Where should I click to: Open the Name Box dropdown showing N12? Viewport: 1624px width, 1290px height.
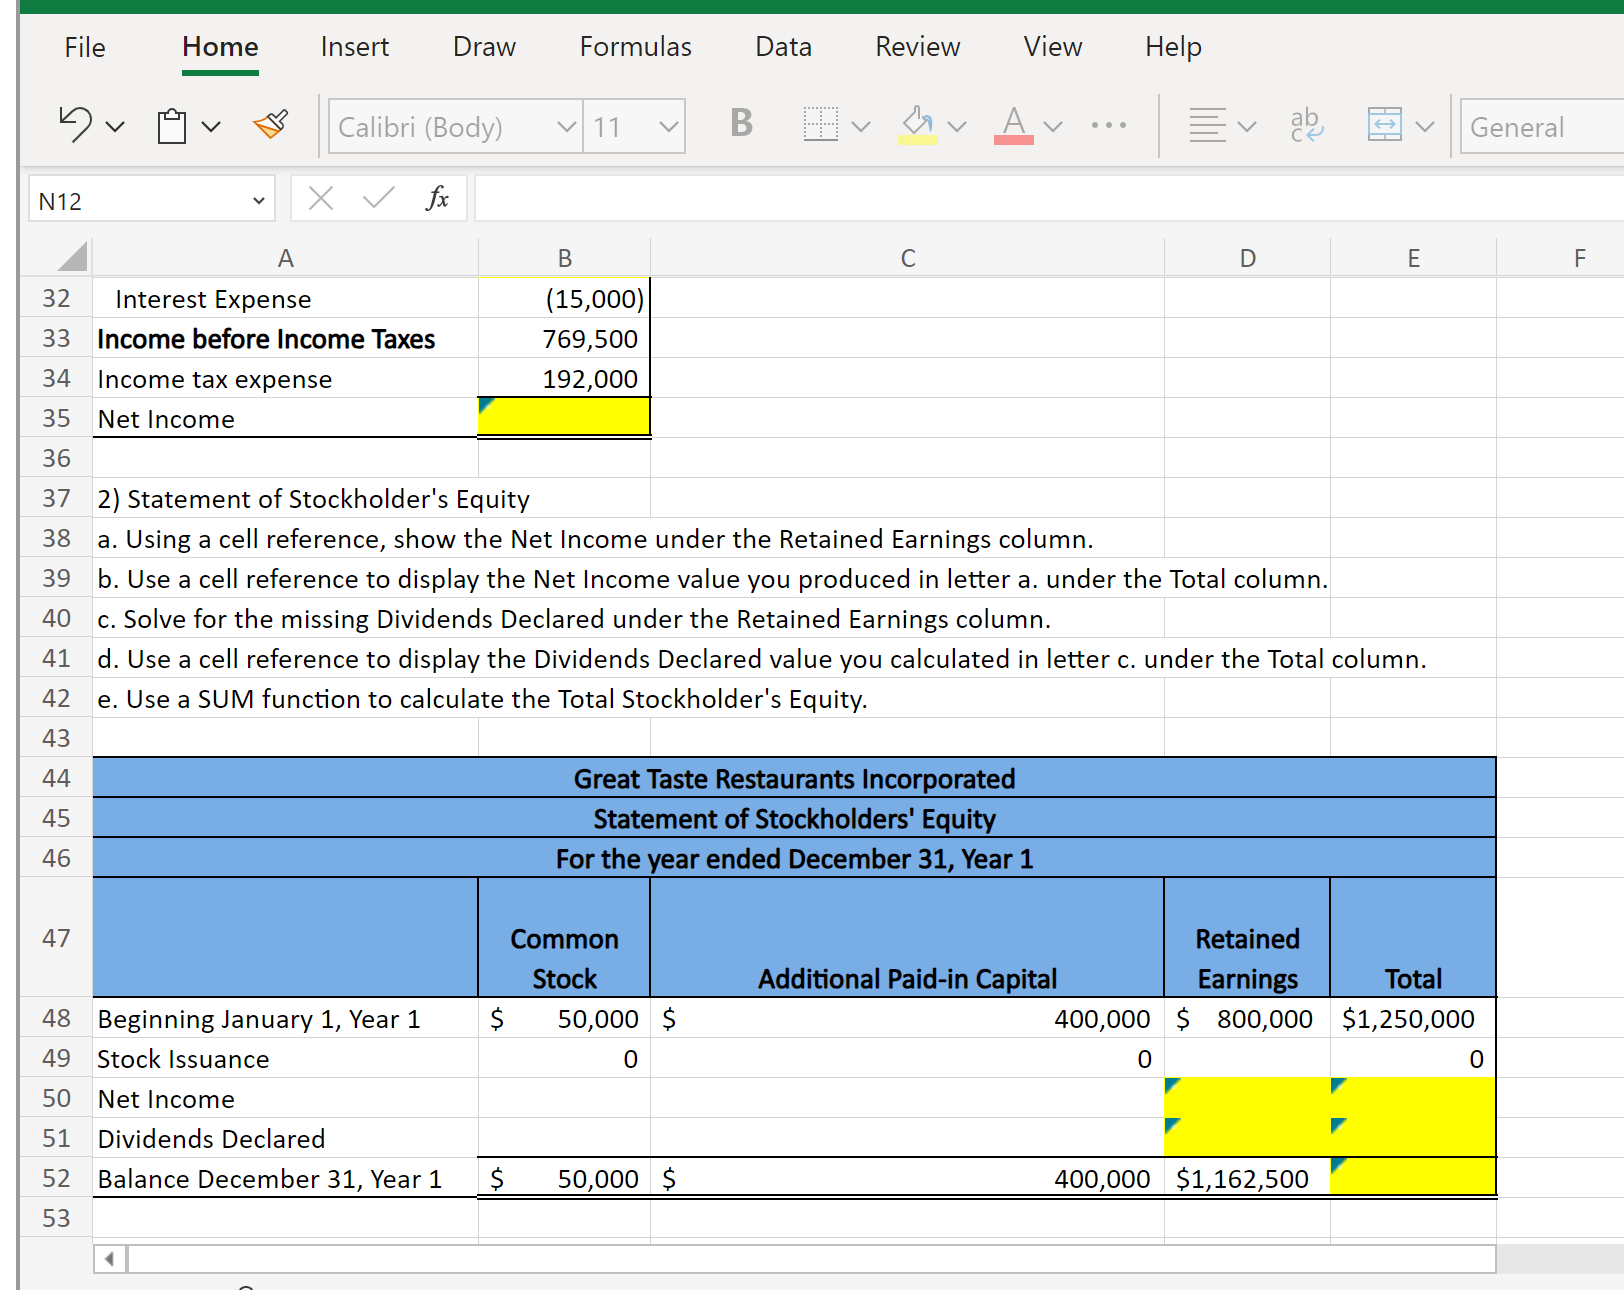point(258,199)
